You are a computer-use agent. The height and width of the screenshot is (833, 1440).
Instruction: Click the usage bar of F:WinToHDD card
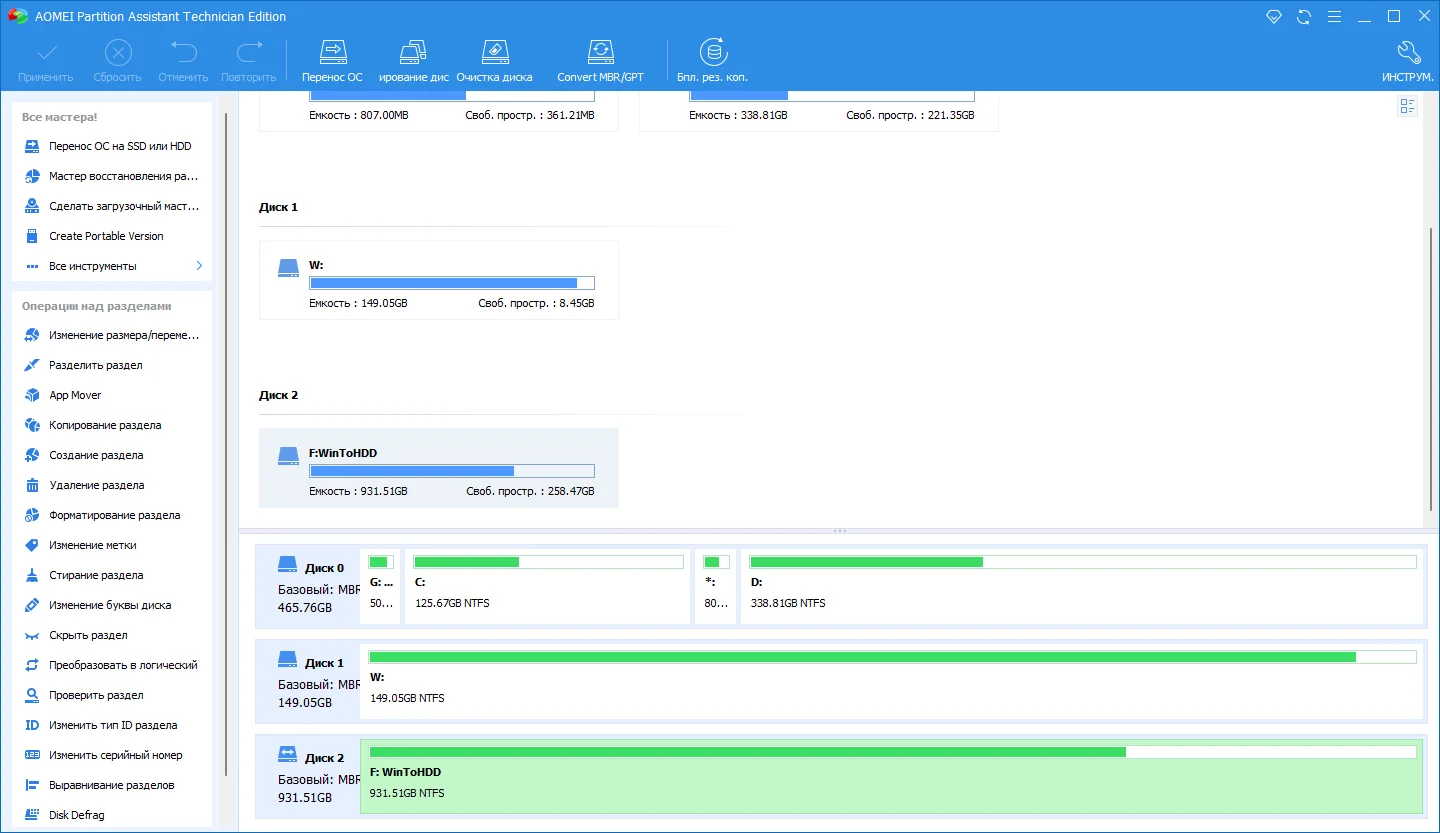pyautogui.click(x=452, y=471)
